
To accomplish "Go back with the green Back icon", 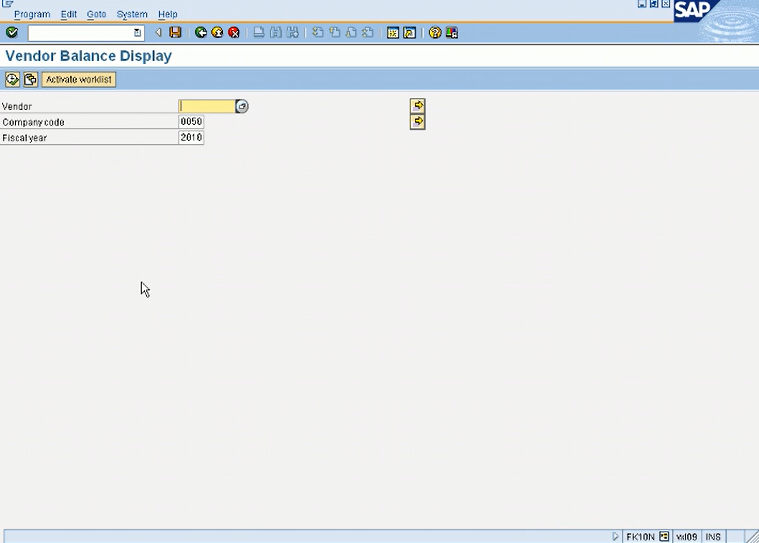I will pos(200,32).
